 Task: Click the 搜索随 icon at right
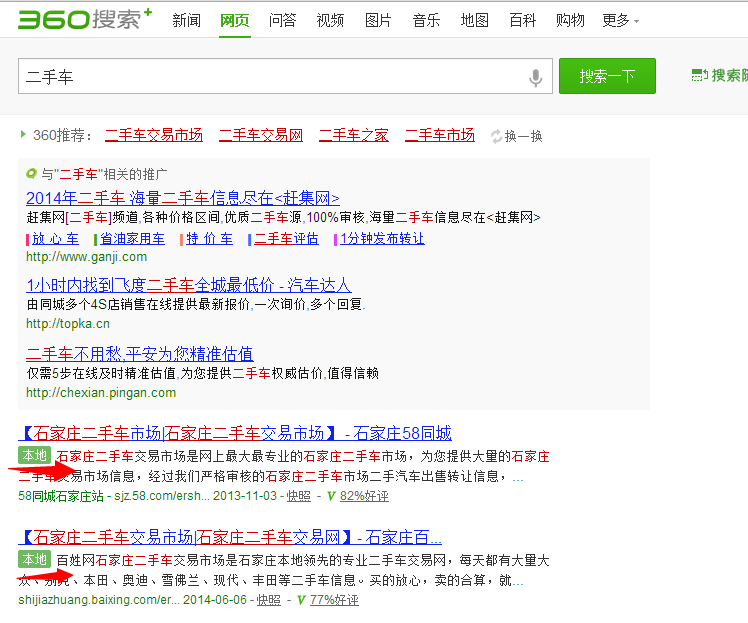click(700, 75)
